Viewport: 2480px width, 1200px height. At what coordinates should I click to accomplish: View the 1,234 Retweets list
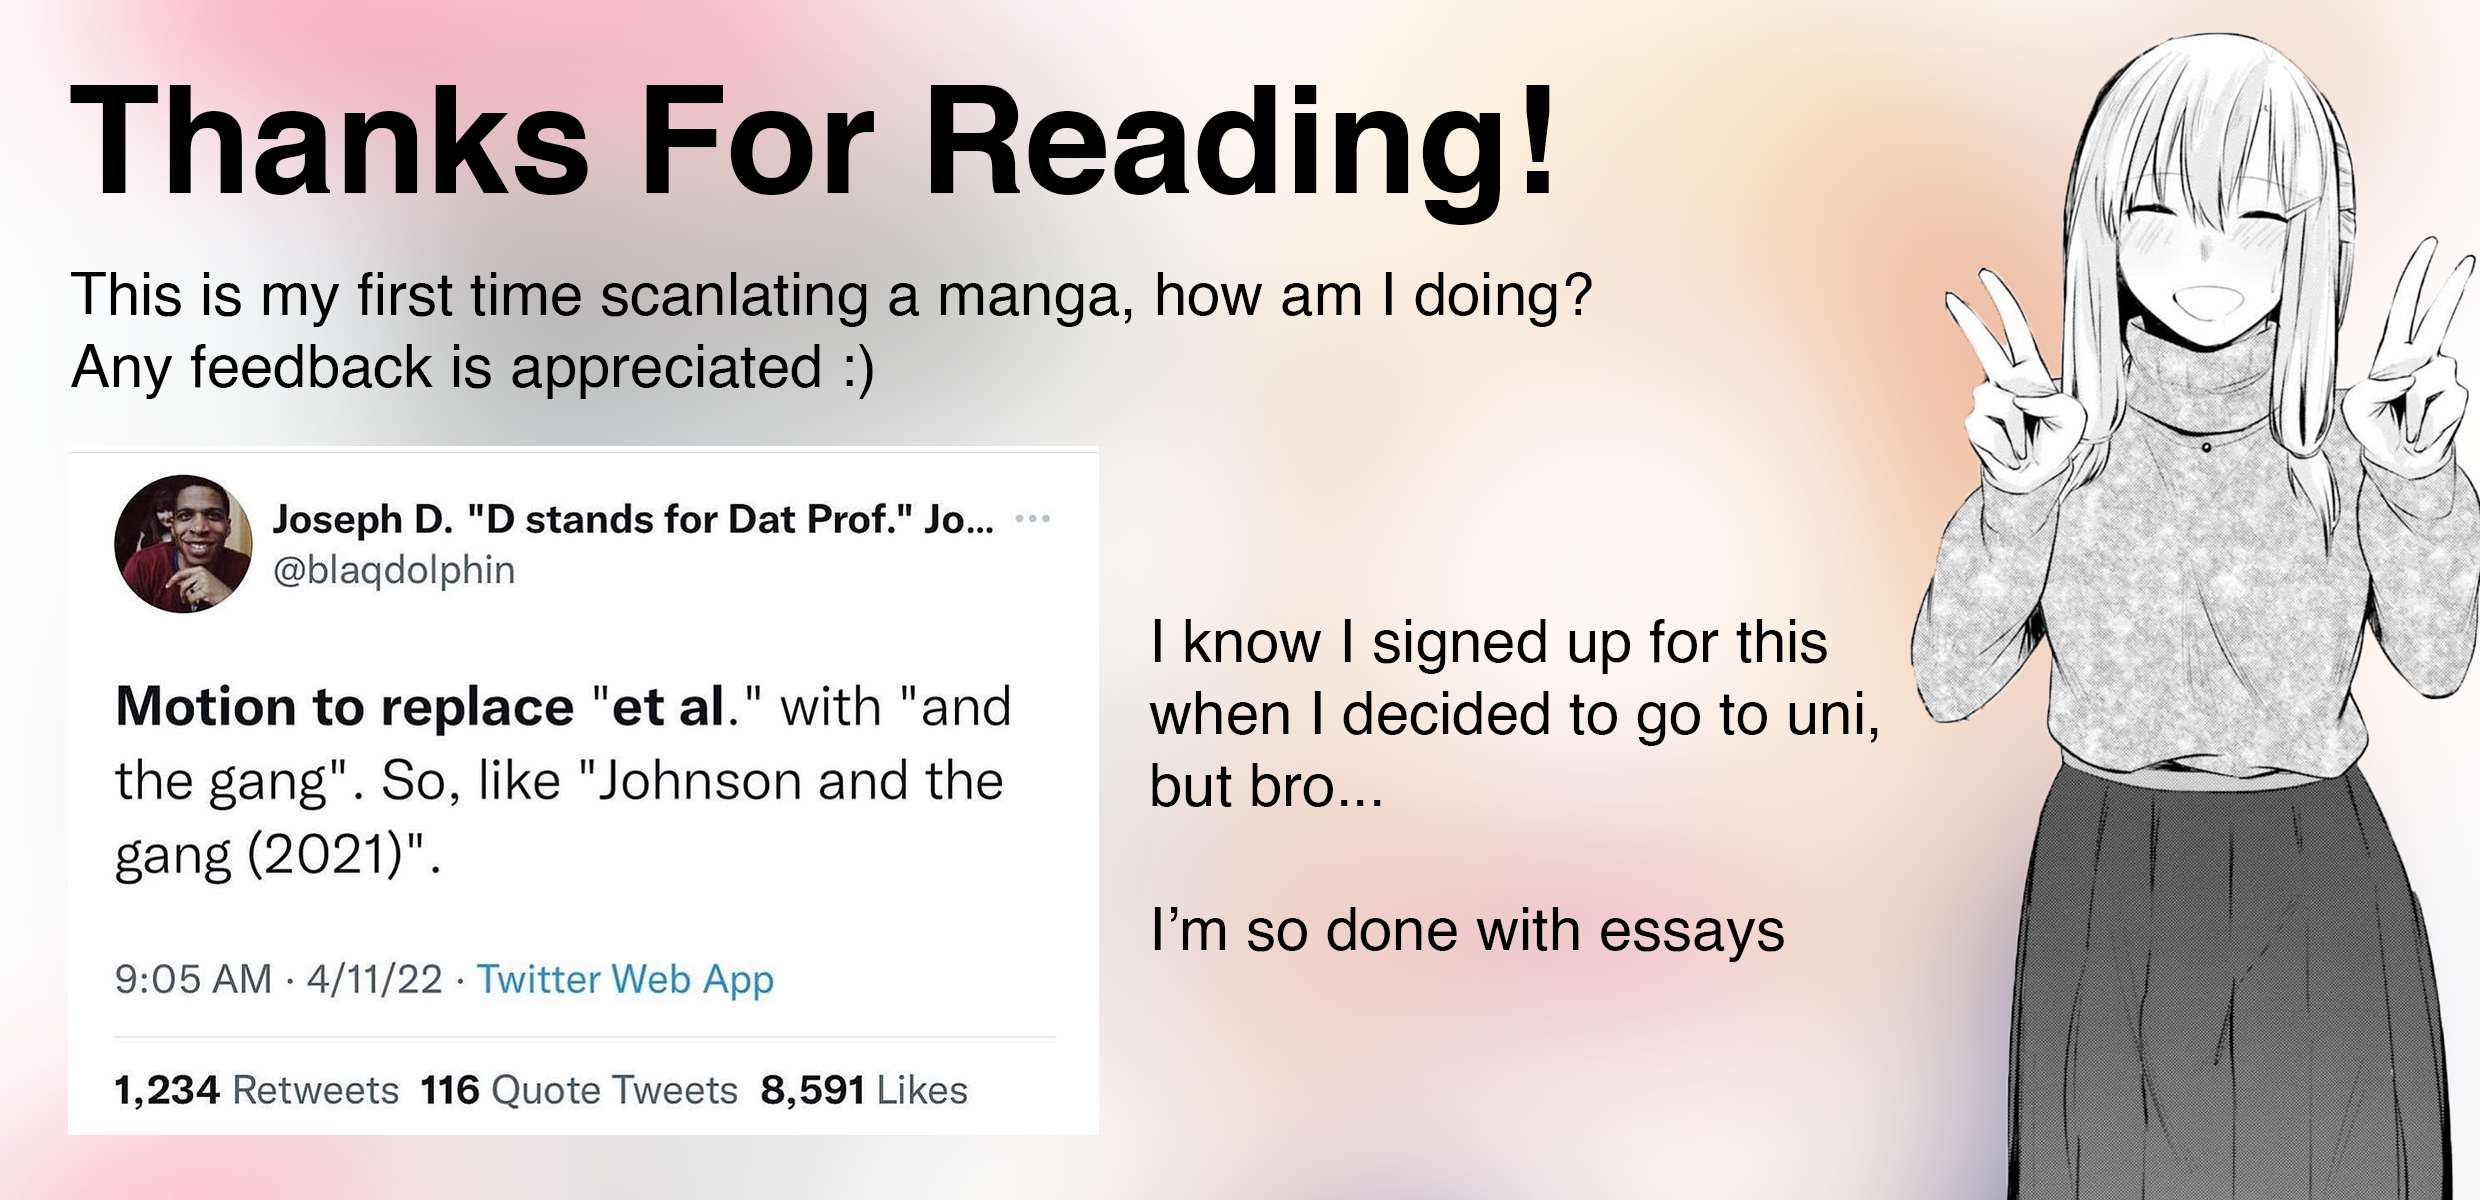[x=257, y=1090]
